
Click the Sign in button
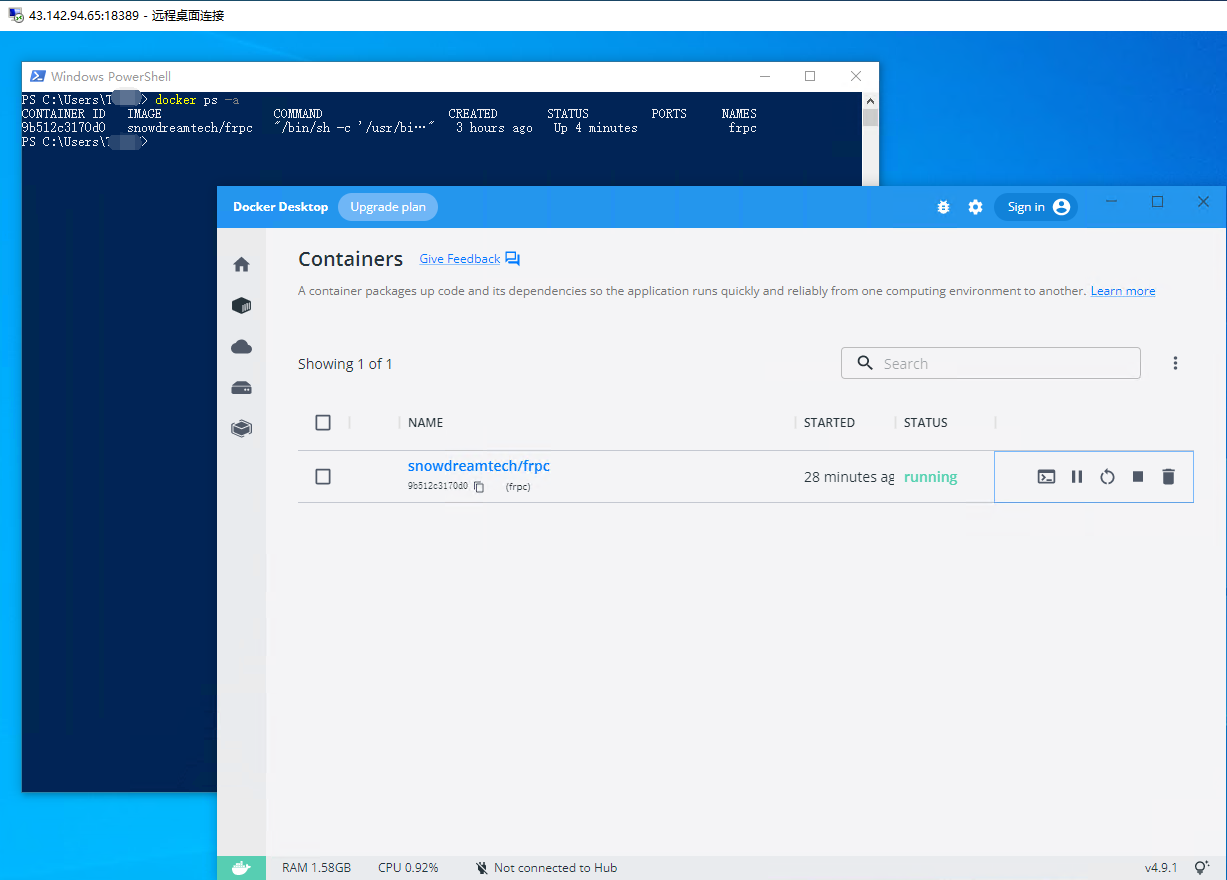(1036, 207)
